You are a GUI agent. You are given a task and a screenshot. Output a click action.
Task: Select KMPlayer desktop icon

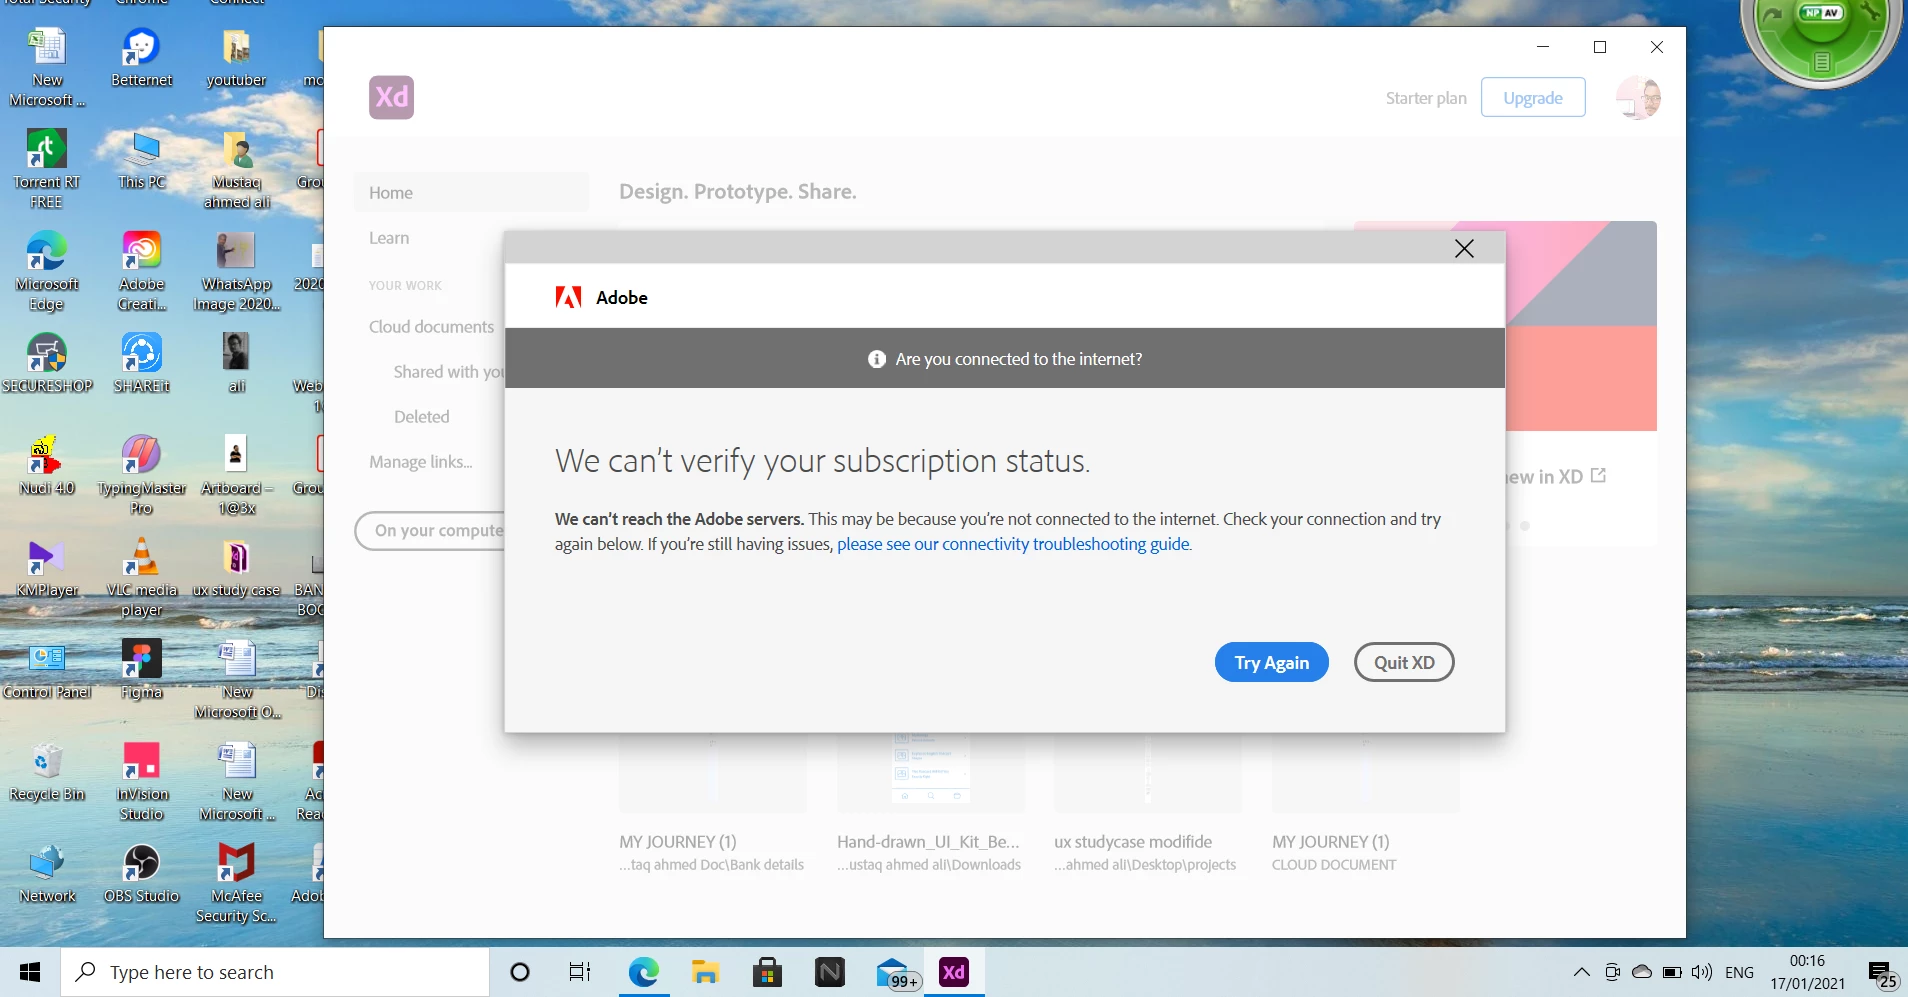click(x=46, y=568)
